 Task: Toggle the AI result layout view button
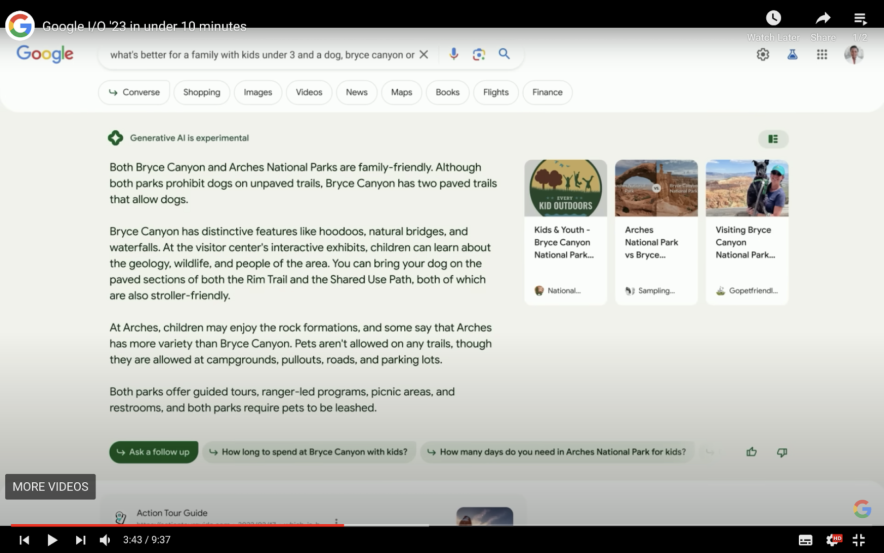click(x=773, y=139)
